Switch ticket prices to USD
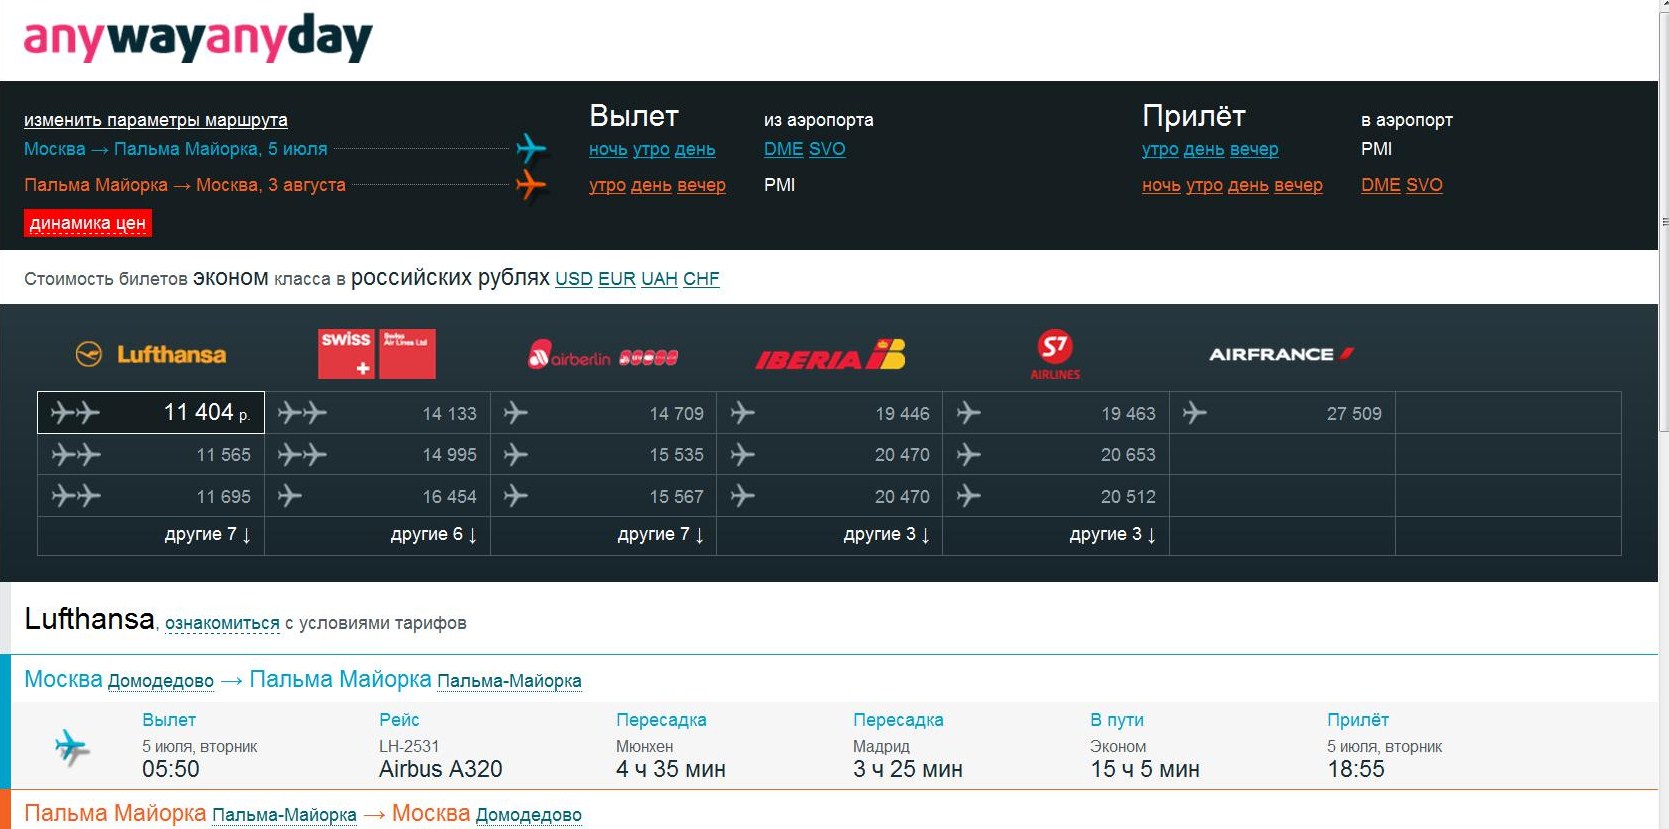This screenshot has width=1669, height=829. point(573,279)
